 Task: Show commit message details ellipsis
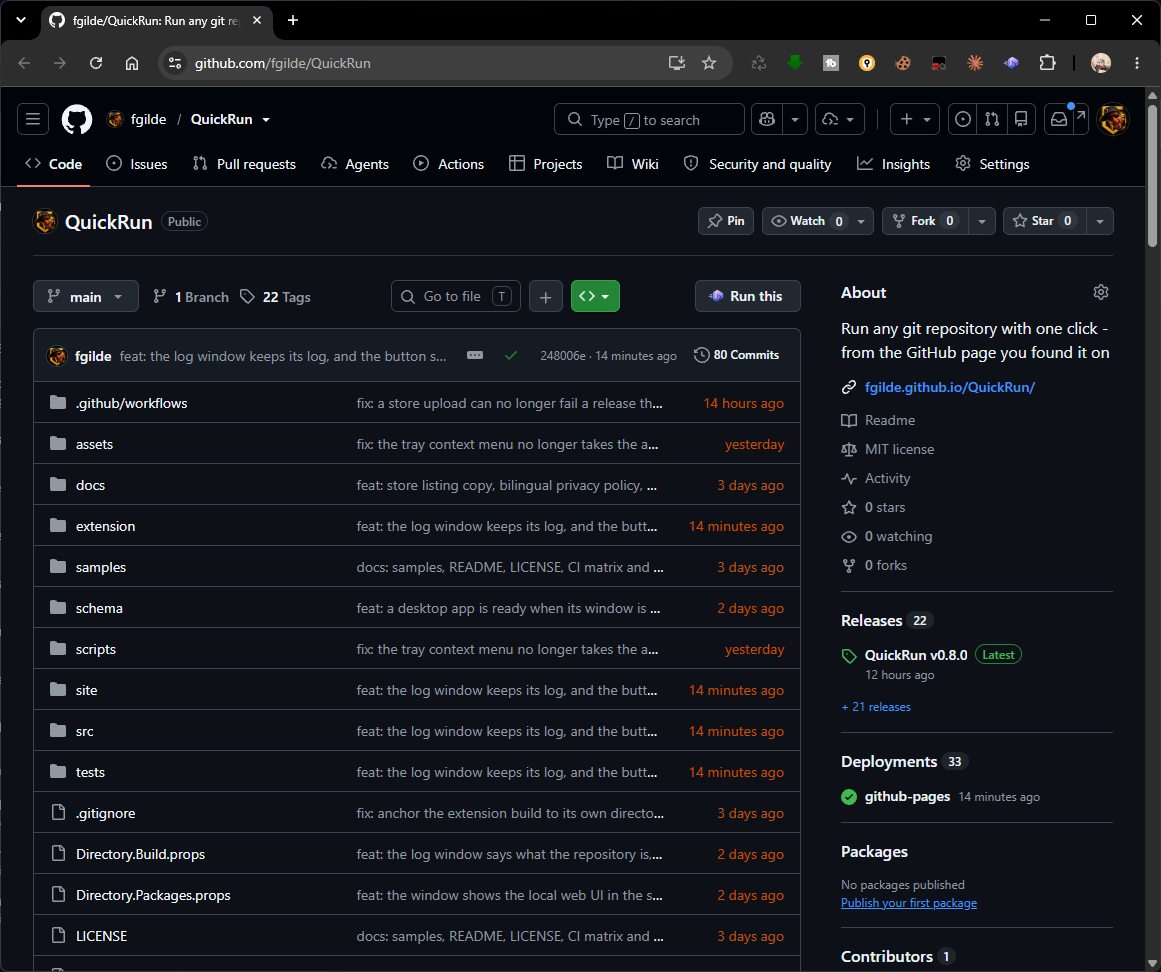coord(475,355)
